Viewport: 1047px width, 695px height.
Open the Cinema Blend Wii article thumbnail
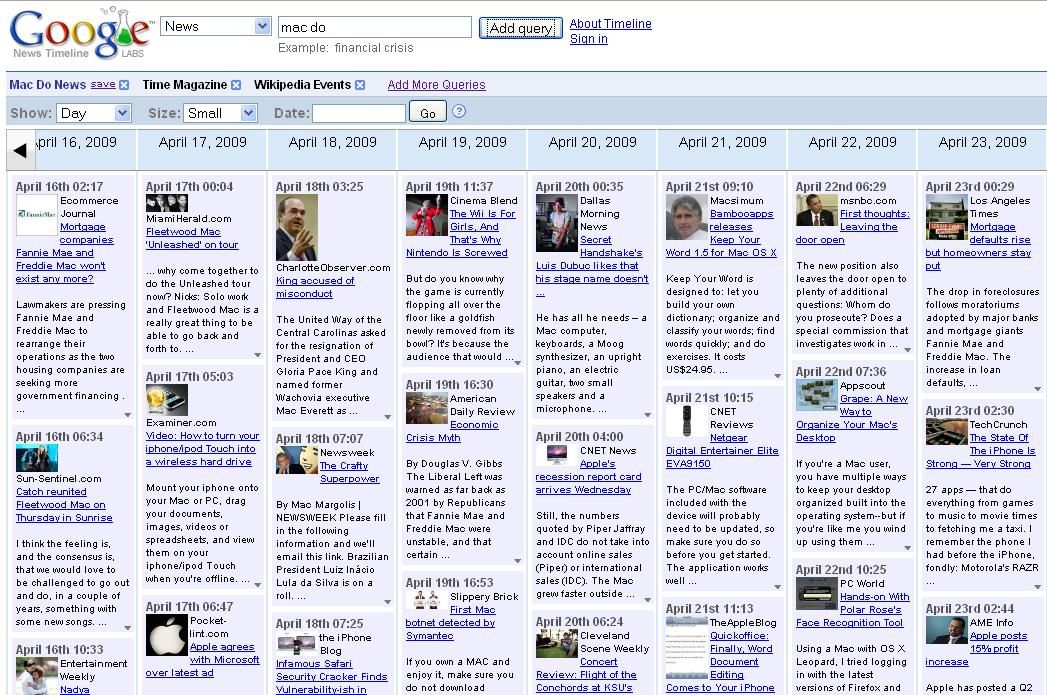click(x=427, y=214)
